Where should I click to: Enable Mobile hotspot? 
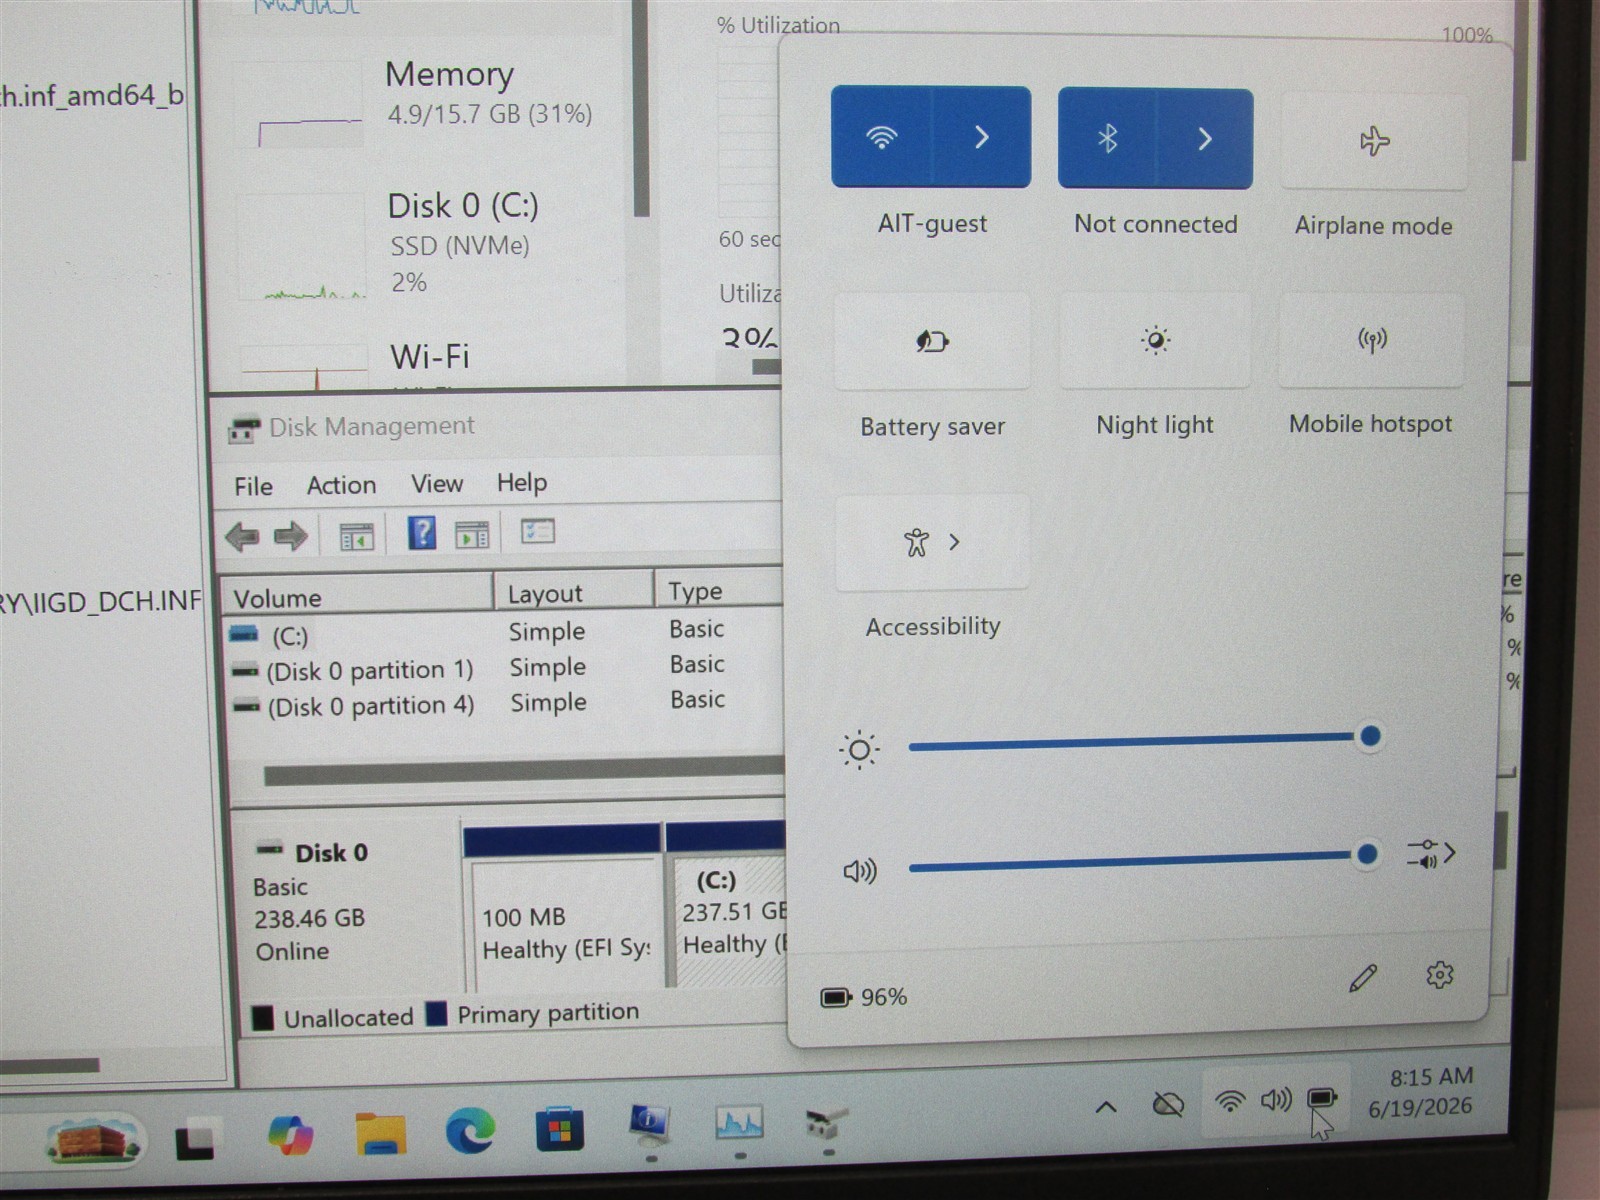click(1371, 340)
